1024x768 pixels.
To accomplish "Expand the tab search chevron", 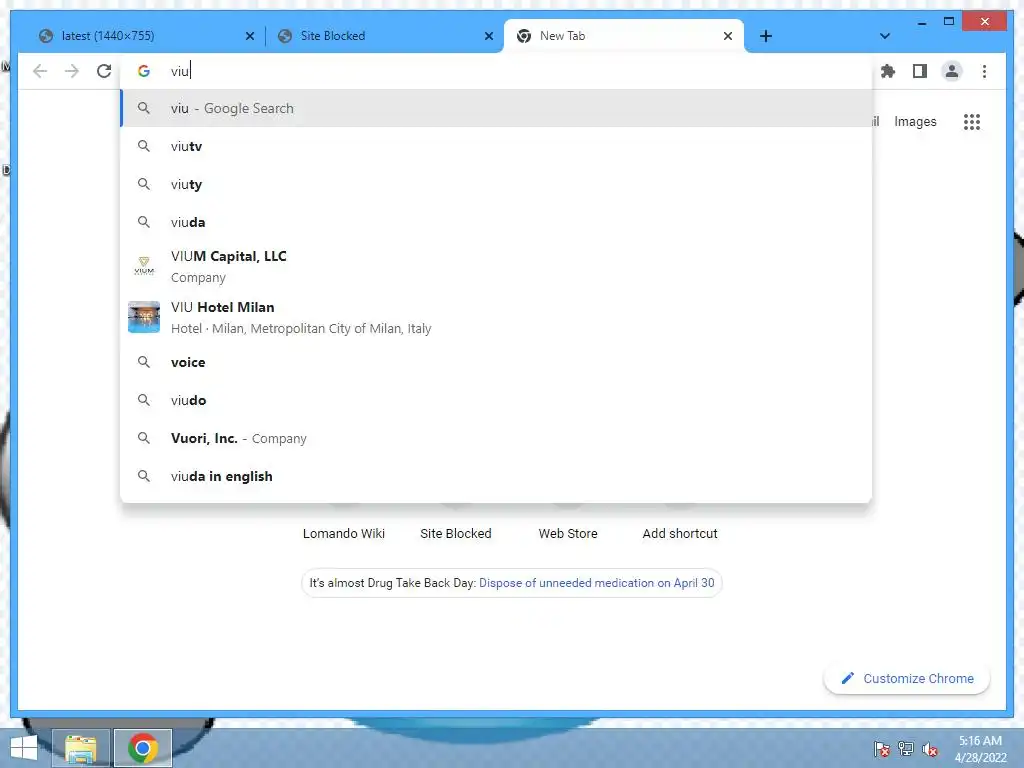I will click(885, 36).
